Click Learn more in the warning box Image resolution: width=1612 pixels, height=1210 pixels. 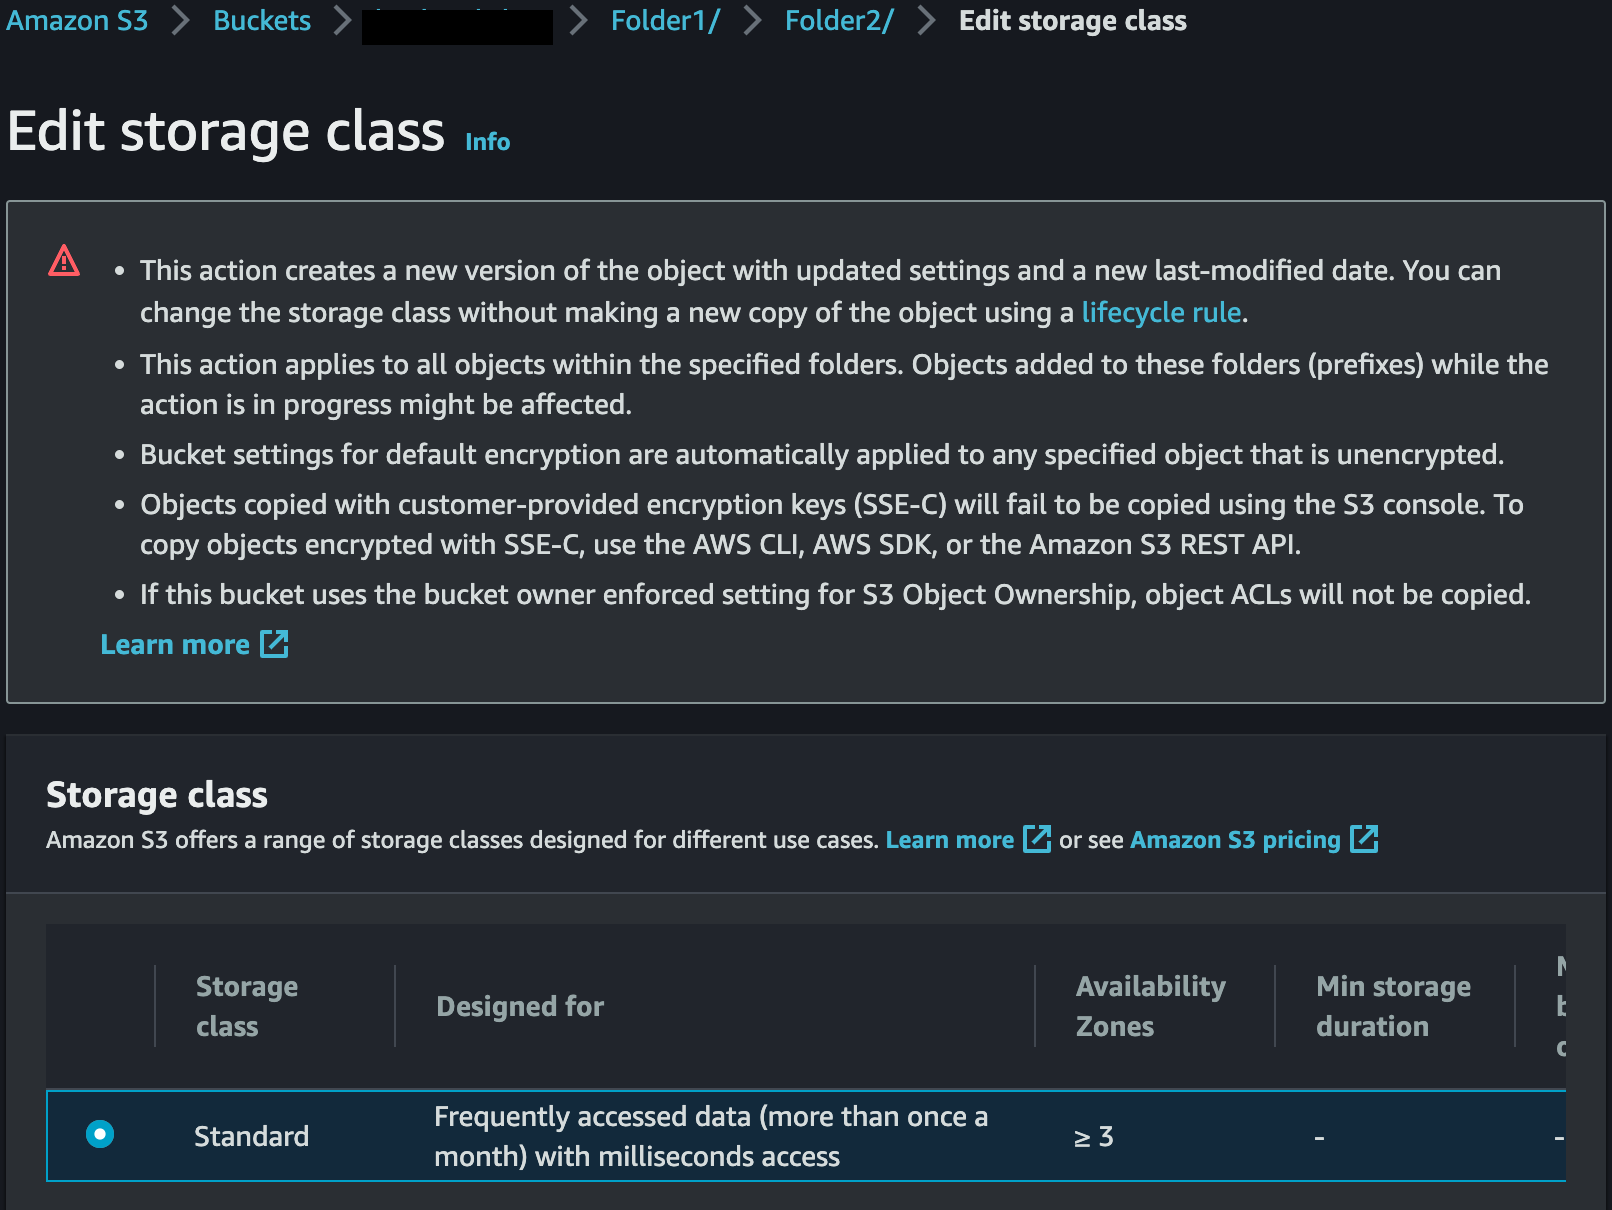tap(175, 645)
